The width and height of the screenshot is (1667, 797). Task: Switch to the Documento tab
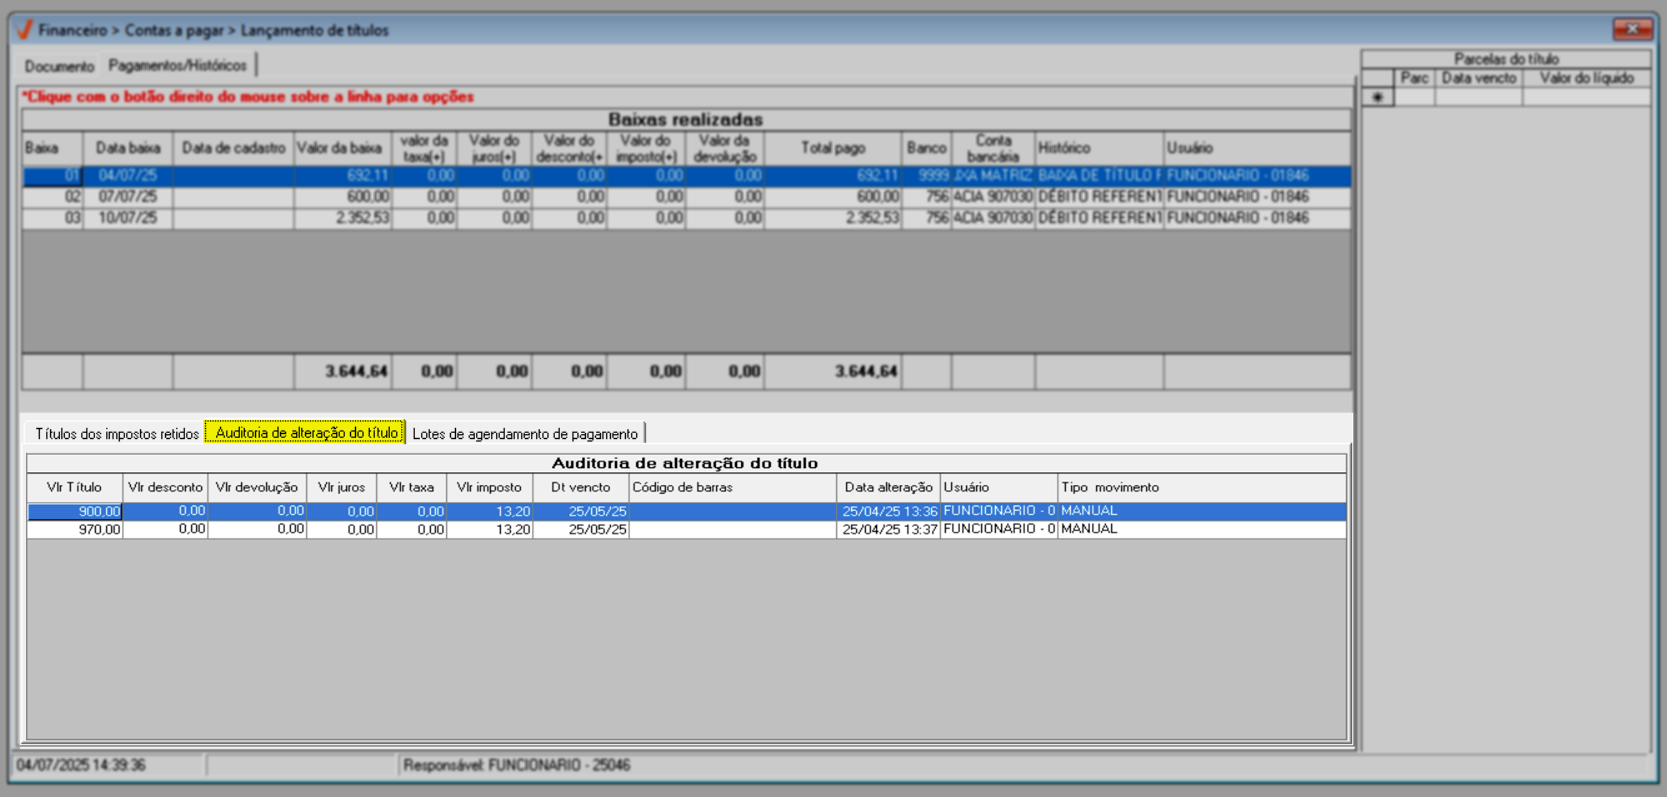pos(59,66)
